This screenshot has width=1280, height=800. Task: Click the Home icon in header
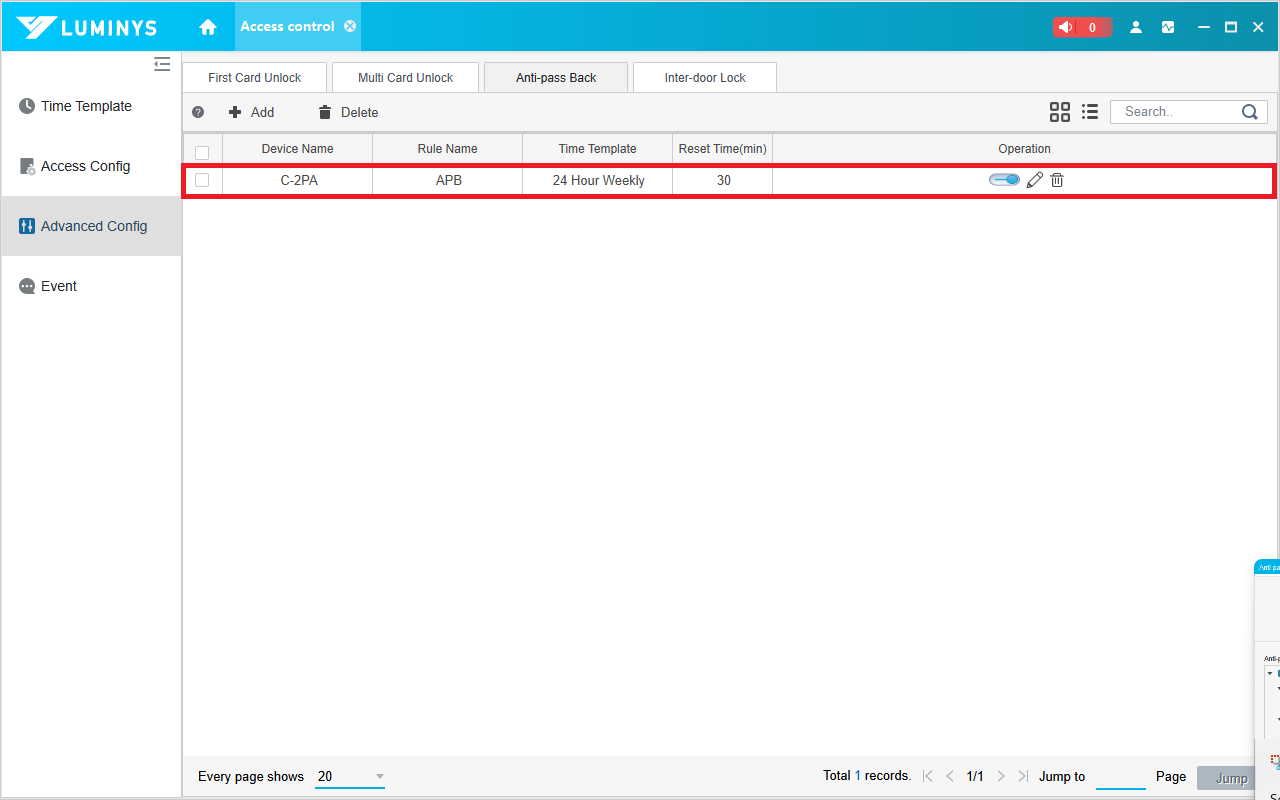point(208,27)
